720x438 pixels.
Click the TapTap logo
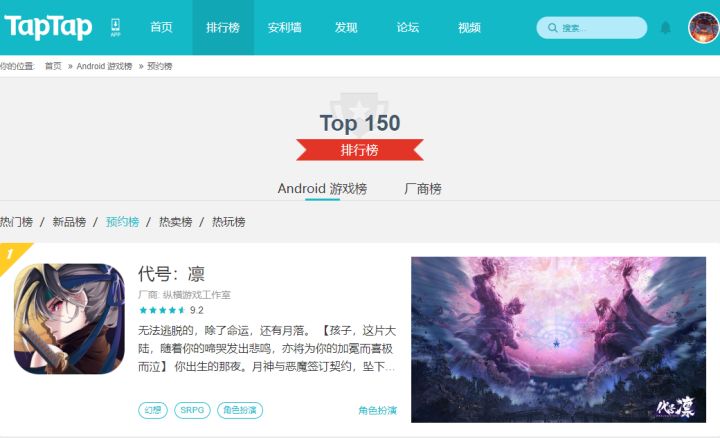click(48, 27)
